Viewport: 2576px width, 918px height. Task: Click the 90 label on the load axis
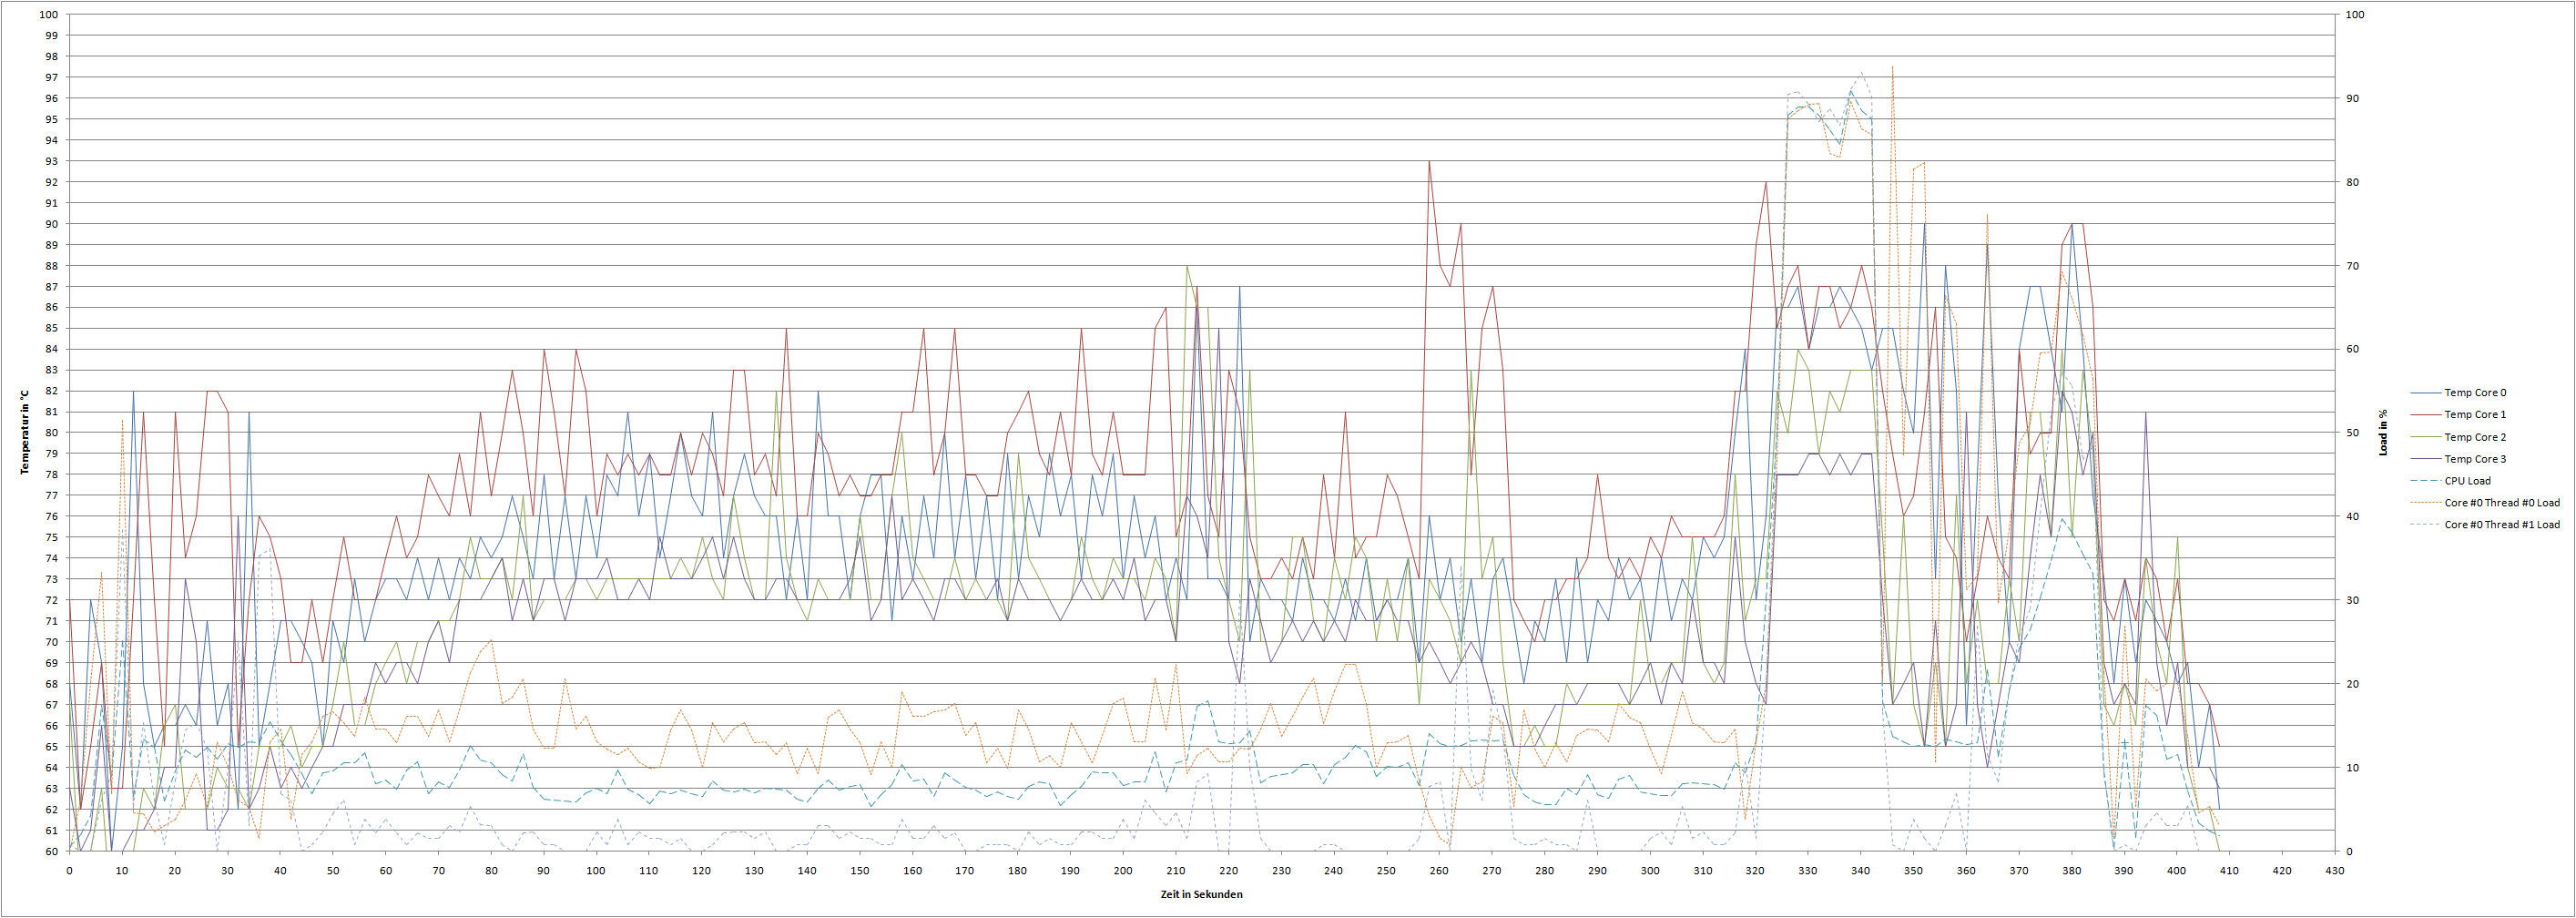click(2353, 99)
